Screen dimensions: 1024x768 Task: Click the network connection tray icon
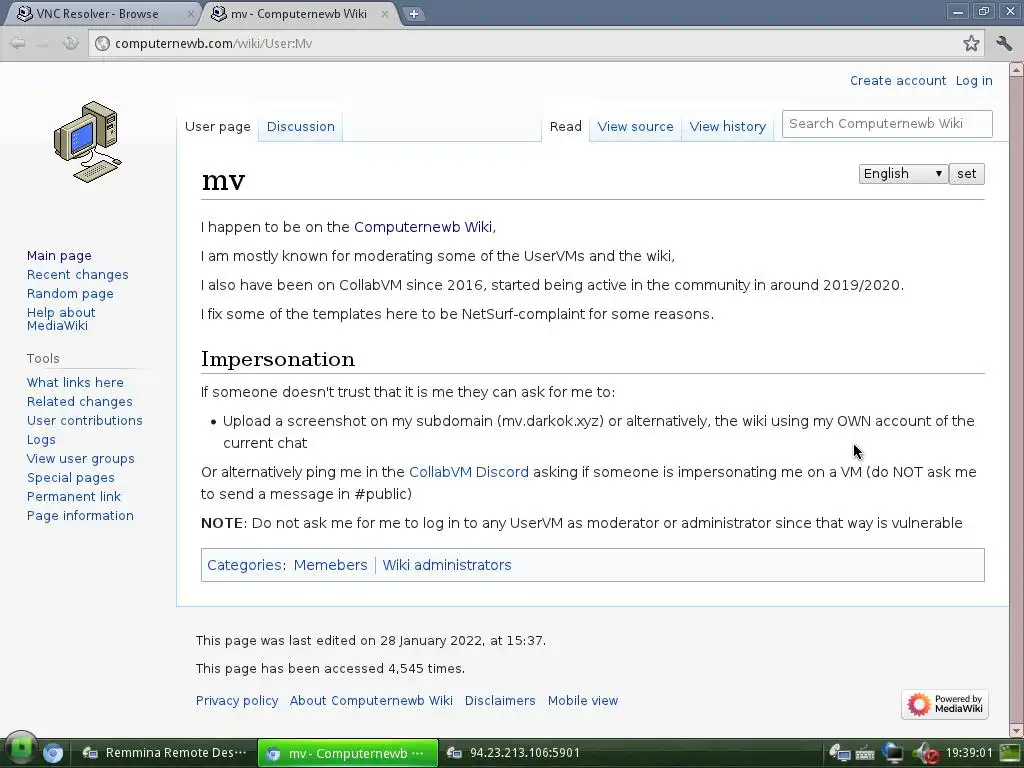point(839,753)
